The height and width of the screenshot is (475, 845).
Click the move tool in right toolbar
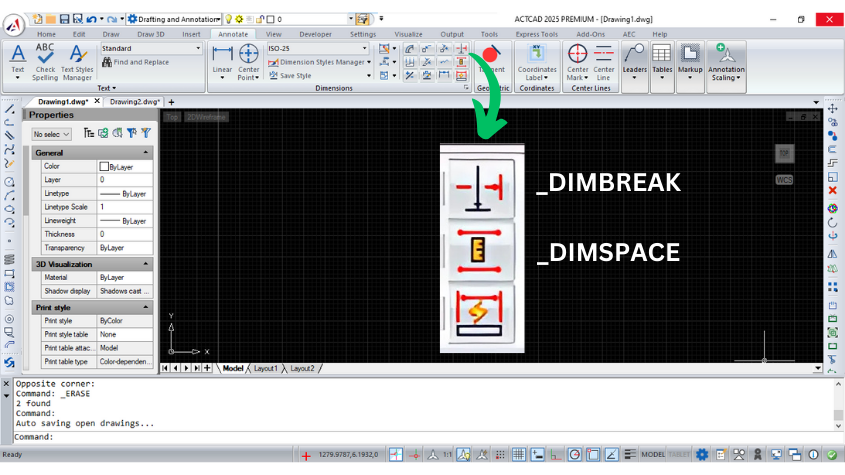833,109
